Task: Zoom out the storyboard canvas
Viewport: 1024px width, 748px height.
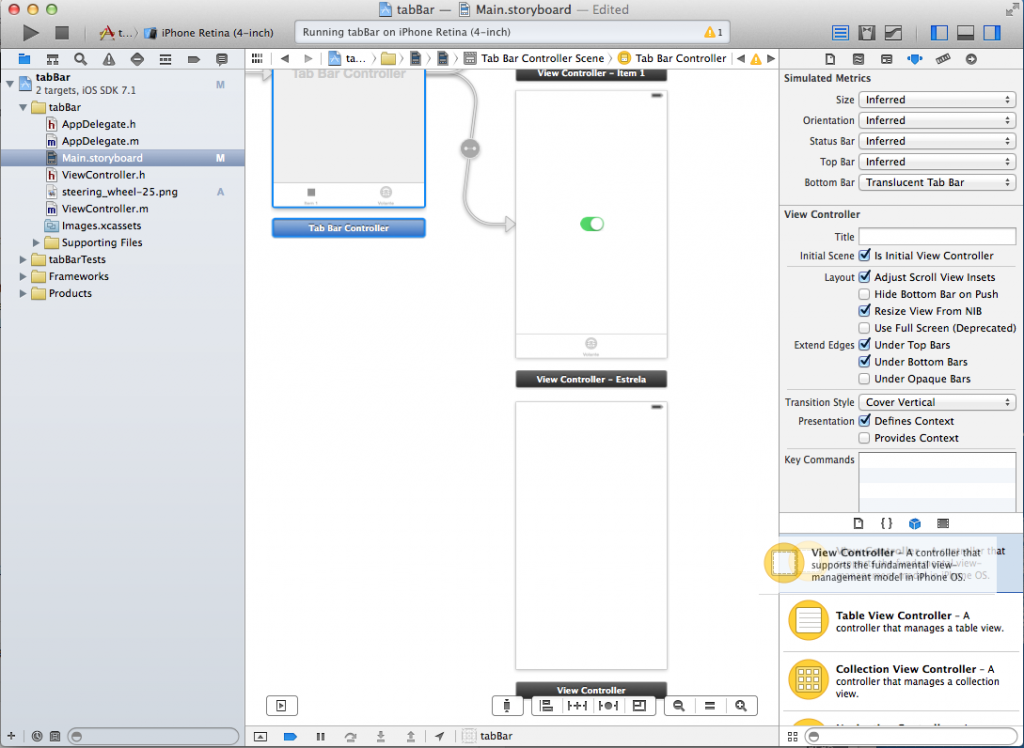Action: click(679, 706)
